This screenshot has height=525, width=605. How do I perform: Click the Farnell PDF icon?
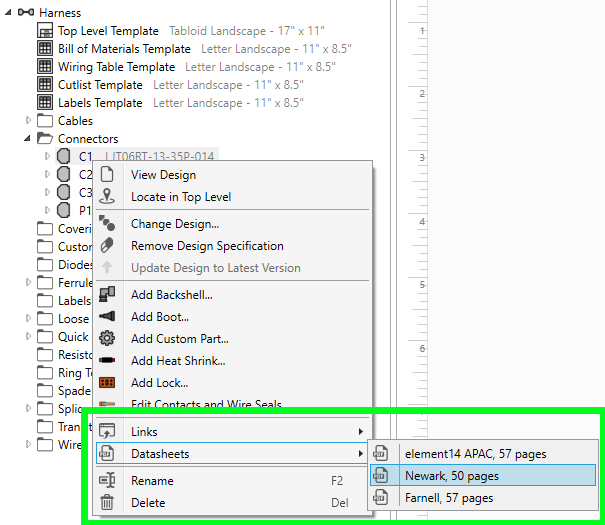380,498
